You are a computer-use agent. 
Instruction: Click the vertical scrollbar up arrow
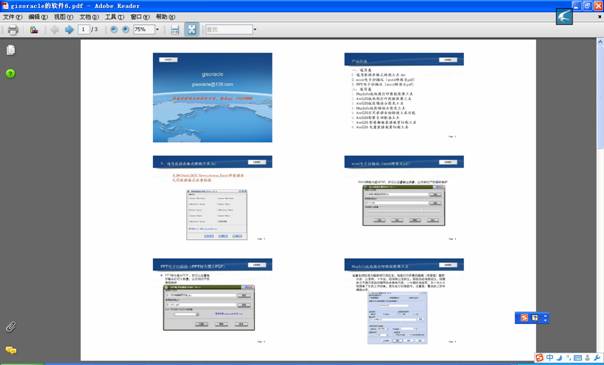pos(600,42)
